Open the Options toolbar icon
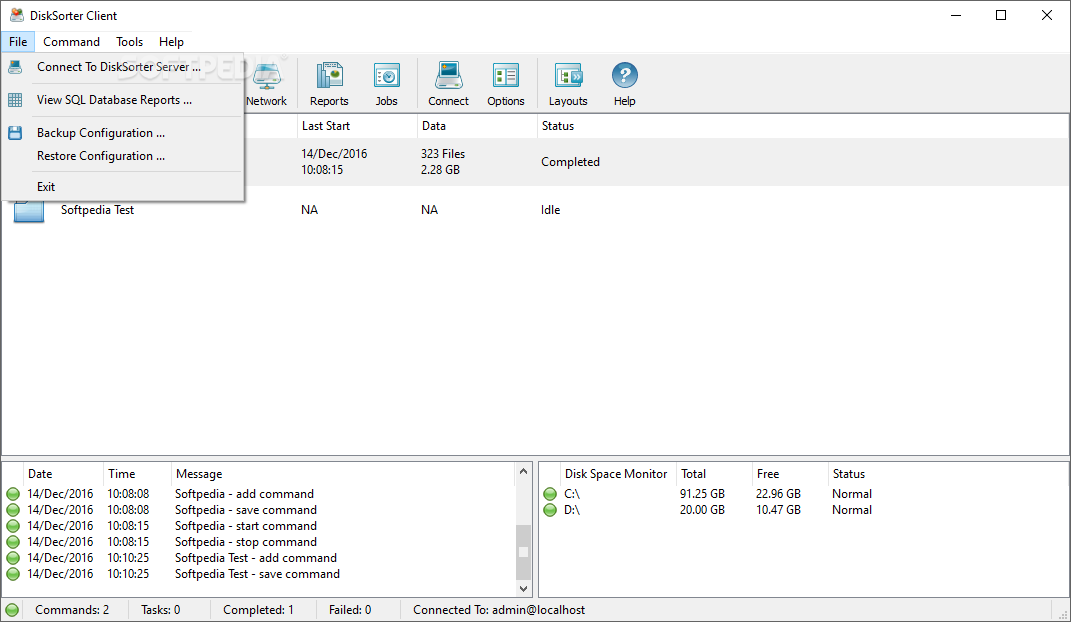 [x=506, y=84]
